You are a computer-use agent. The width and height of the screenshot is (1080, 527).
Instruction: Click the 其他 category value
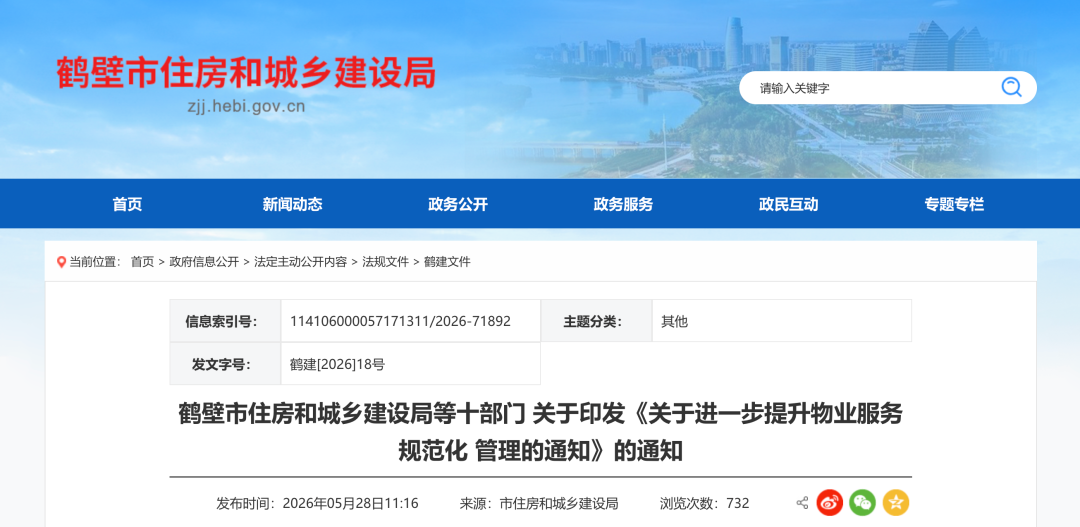pos(674,321)
